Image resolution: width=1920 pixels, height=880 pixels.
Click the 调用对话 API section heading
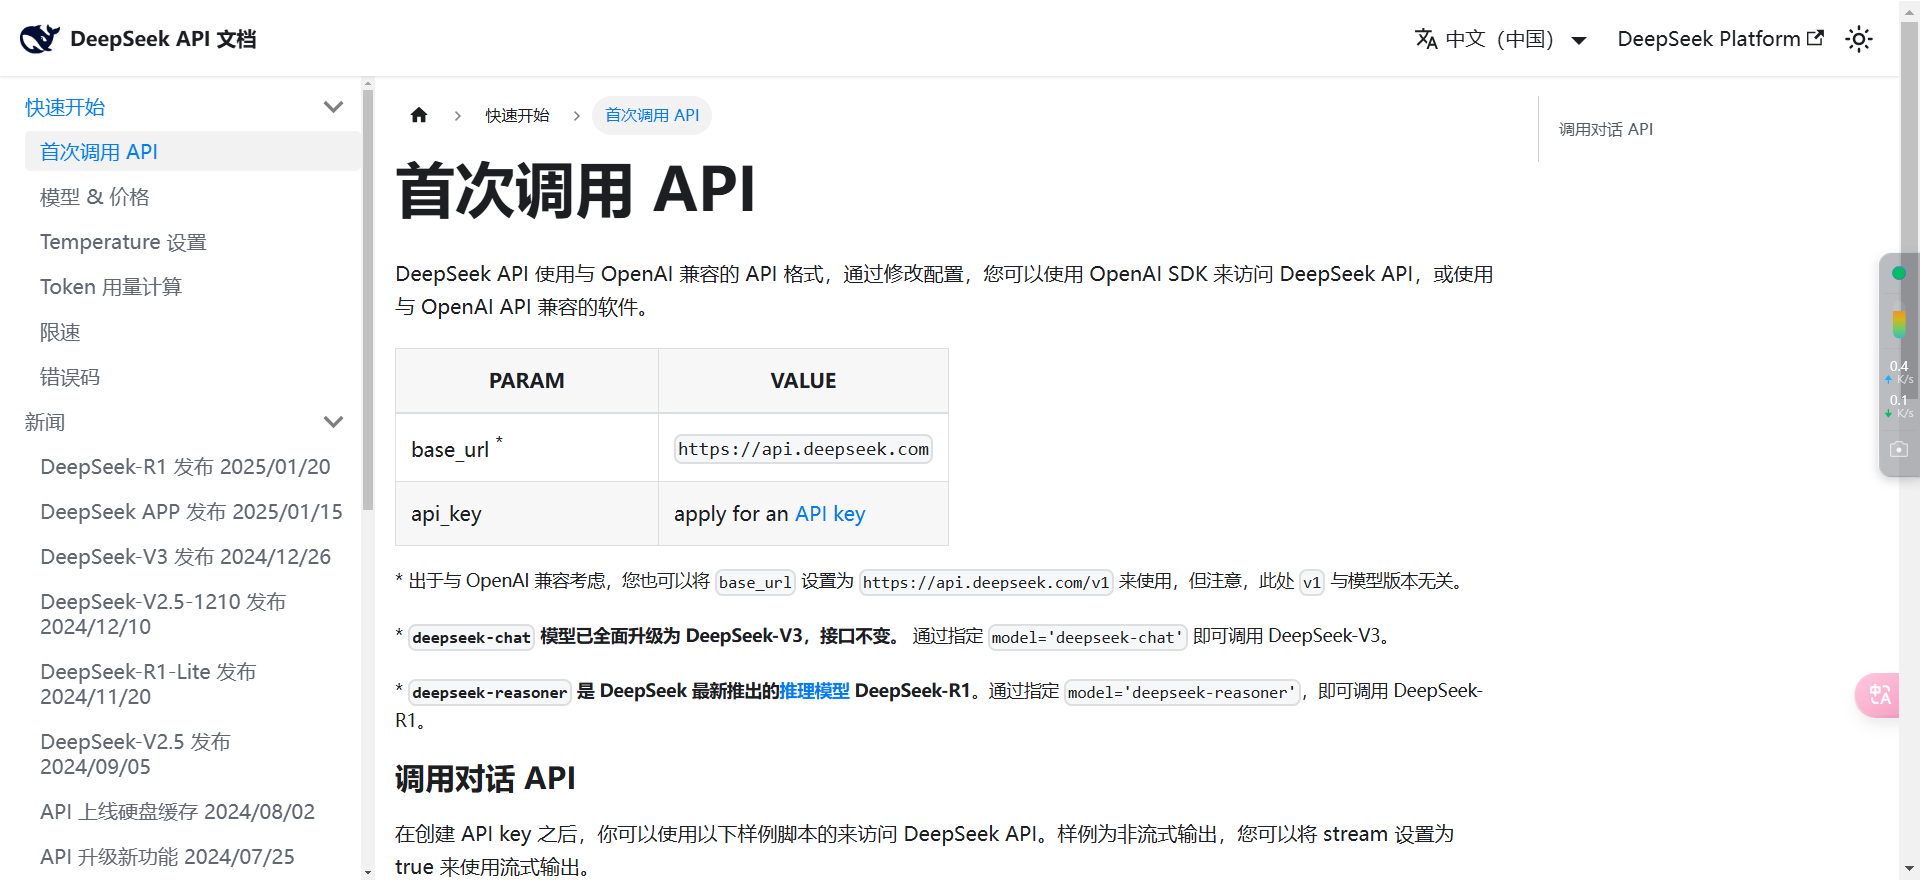(x=485, y=778)
